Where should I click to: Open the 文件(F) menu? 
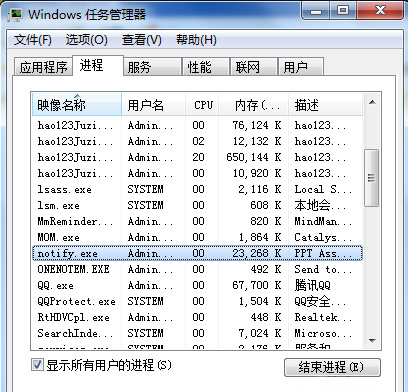click(x=33, y=40)
